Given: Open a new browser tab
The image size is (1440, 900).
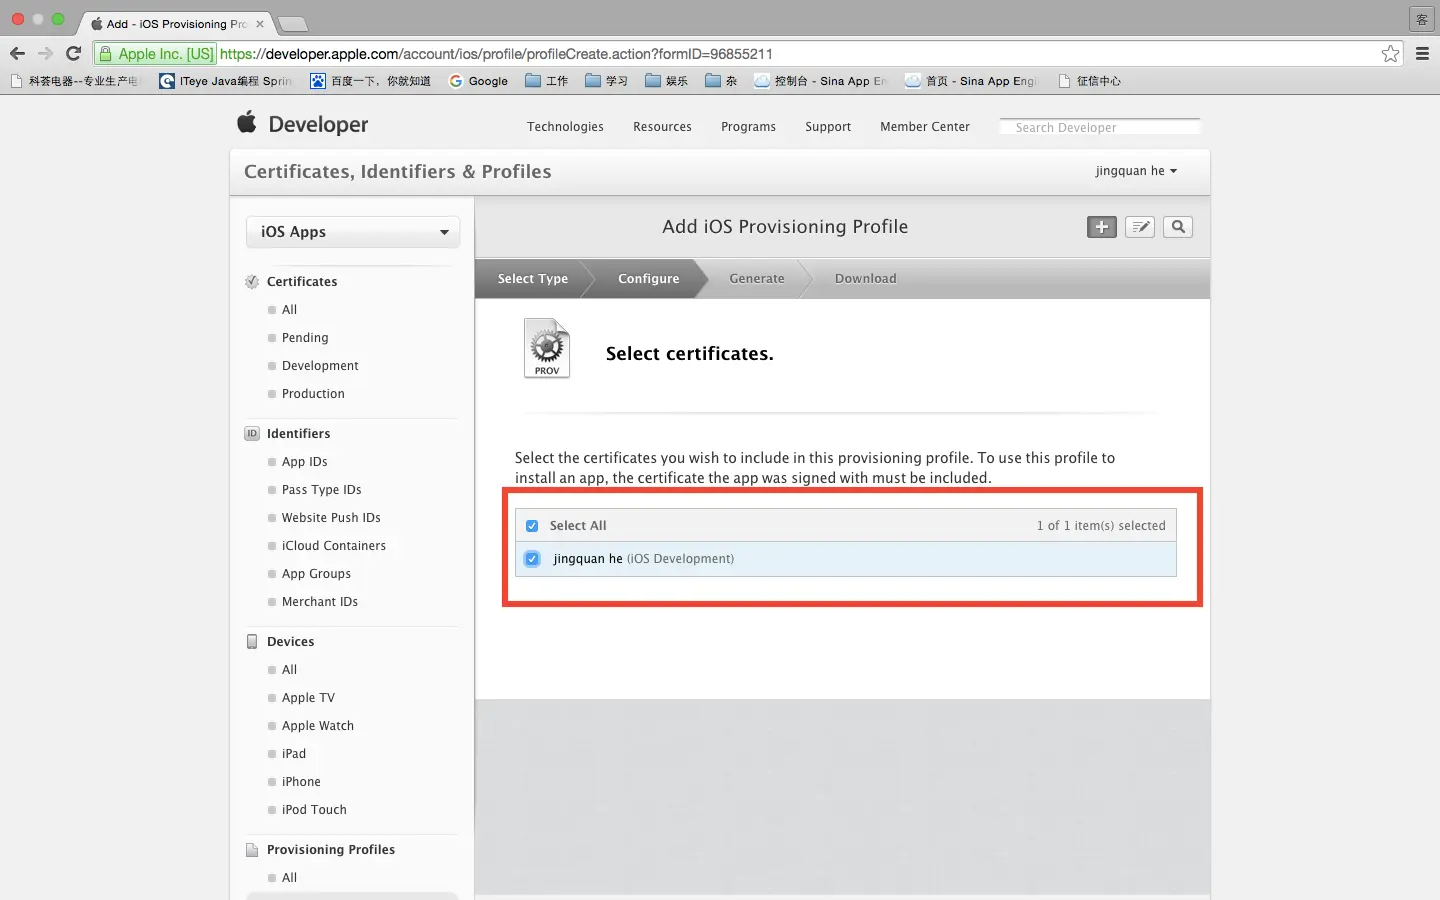Looking at the screenshot, I should coord(292,24).
